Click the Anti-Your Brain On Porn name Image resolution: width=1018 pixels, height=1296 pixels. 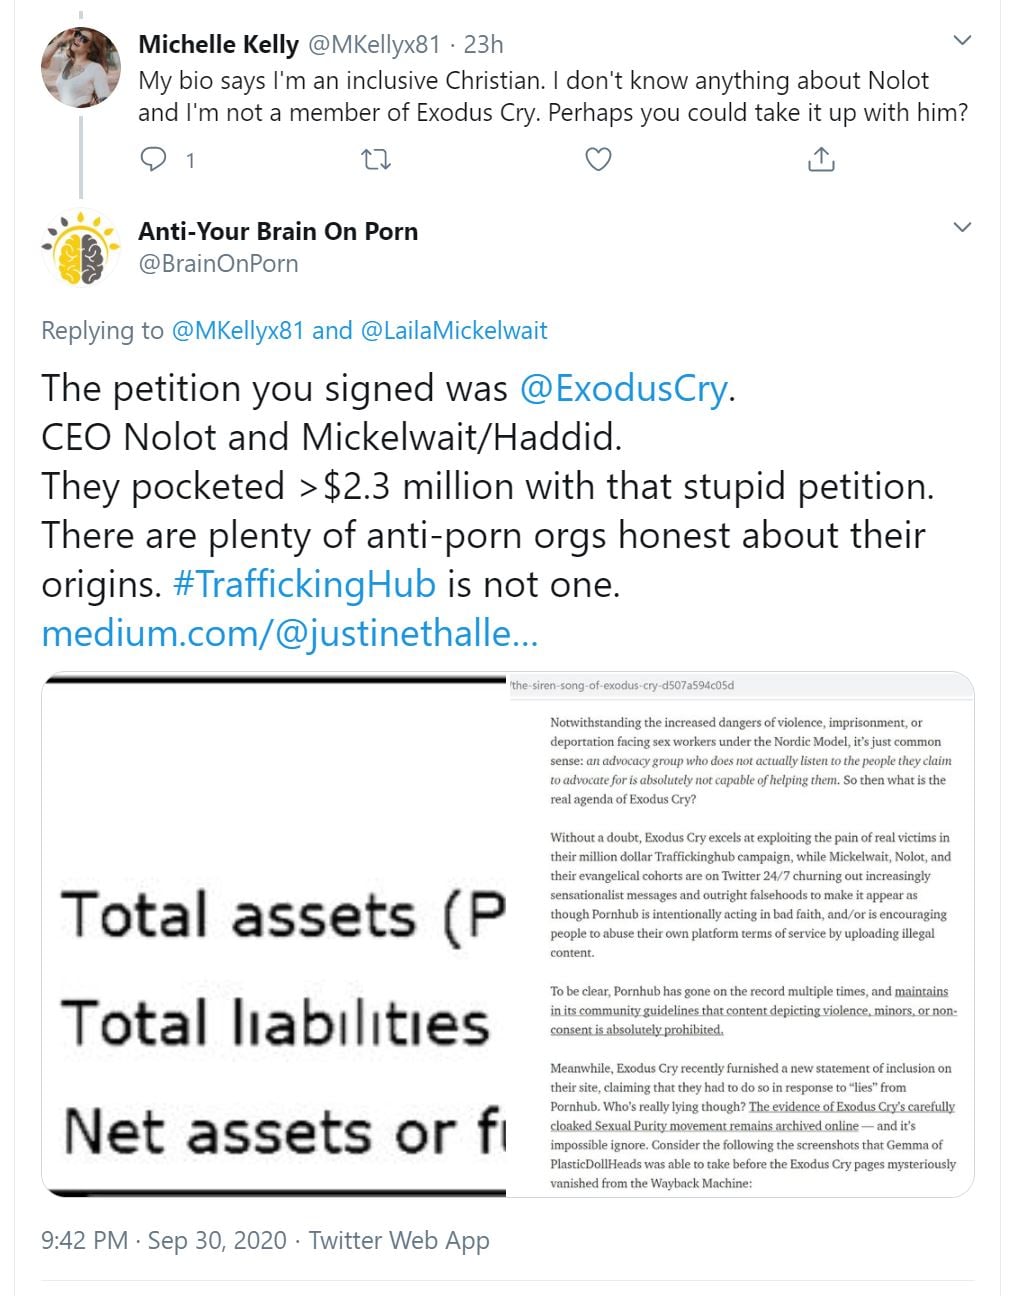tap(278, 231)
